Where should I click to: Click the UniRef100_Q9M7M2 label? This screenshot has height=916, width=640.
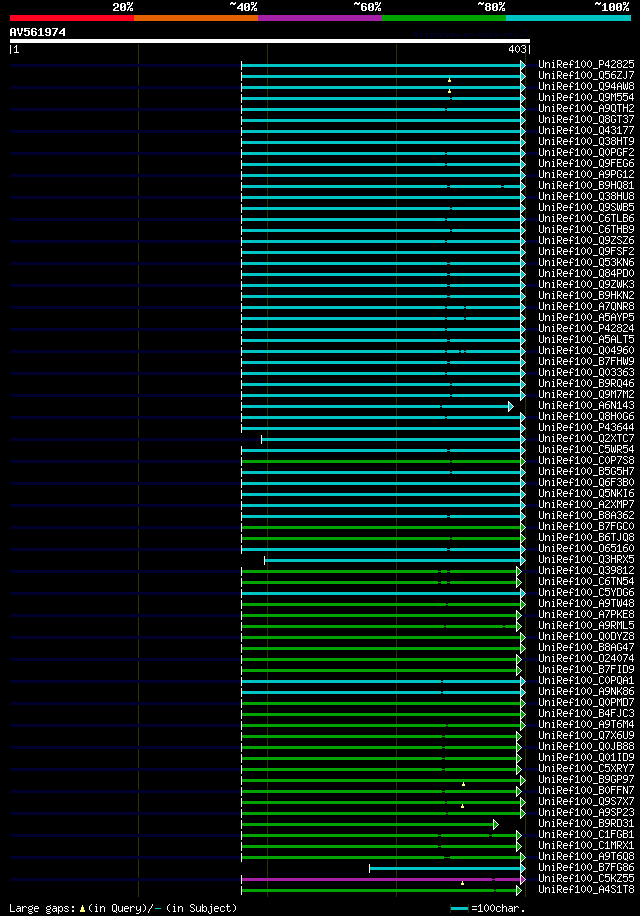pos(586,394)
